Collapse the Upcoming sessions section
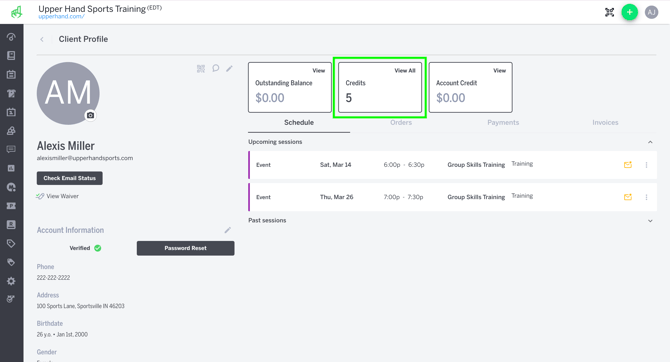This screenshot has height=362, width=670. (x=650, y=142)
